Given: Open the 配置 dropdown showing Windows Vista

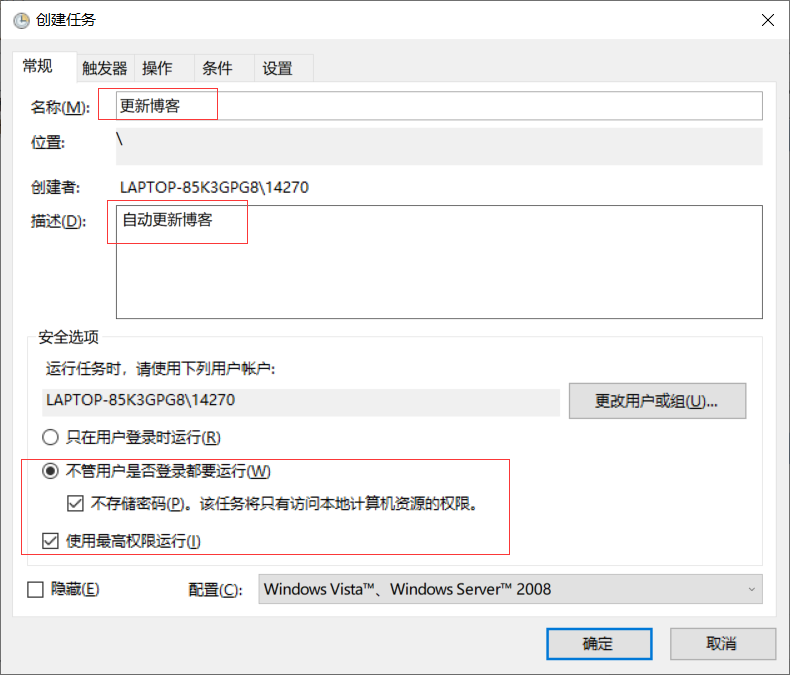Looking at the screenshot, I should pos(510,589).
